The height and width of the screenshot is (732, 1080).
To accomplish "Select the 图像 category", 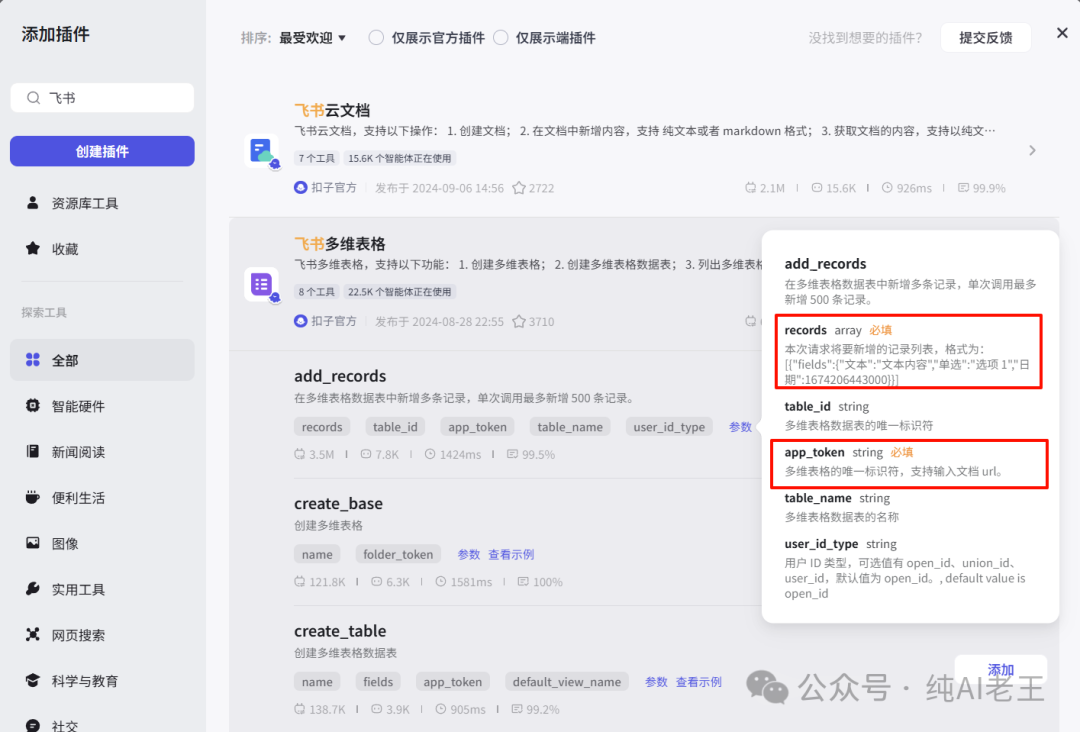I will click(x=102, y=543).
